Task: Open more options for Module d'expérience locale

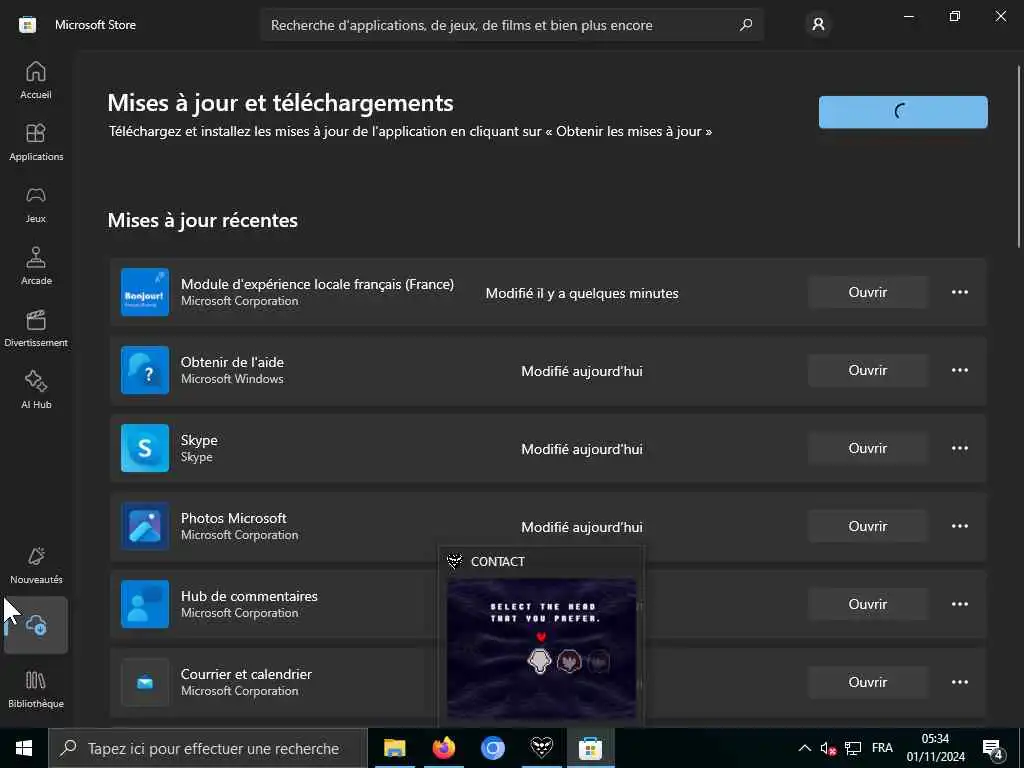Action: [x=959, y=292]
